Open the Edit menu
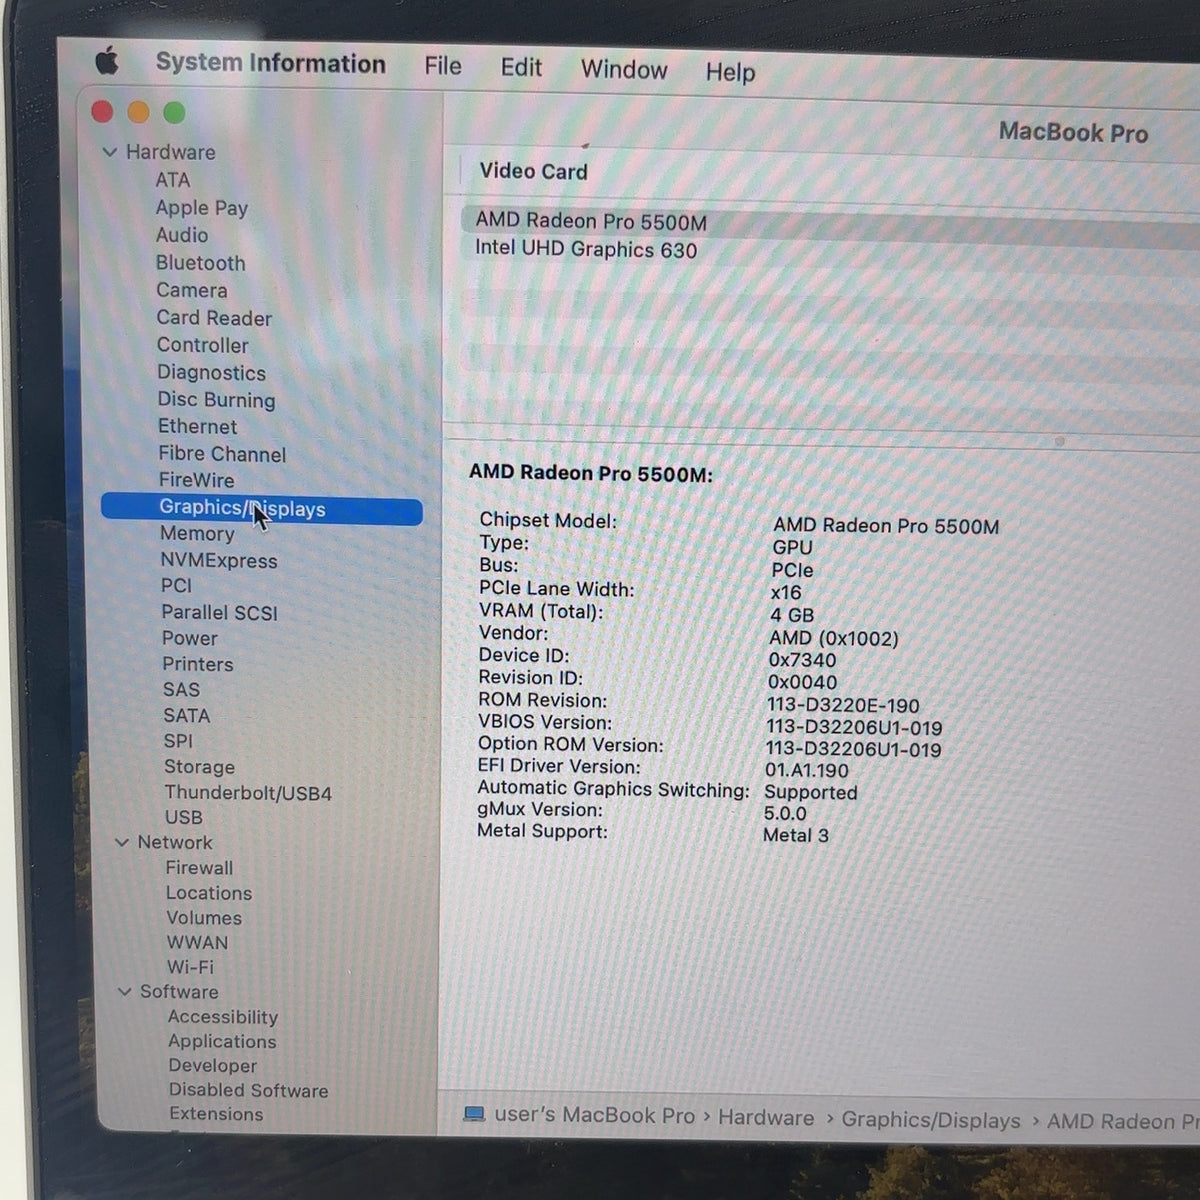The width and height of the screenshot is (1200, 1200). pos(521,67)
